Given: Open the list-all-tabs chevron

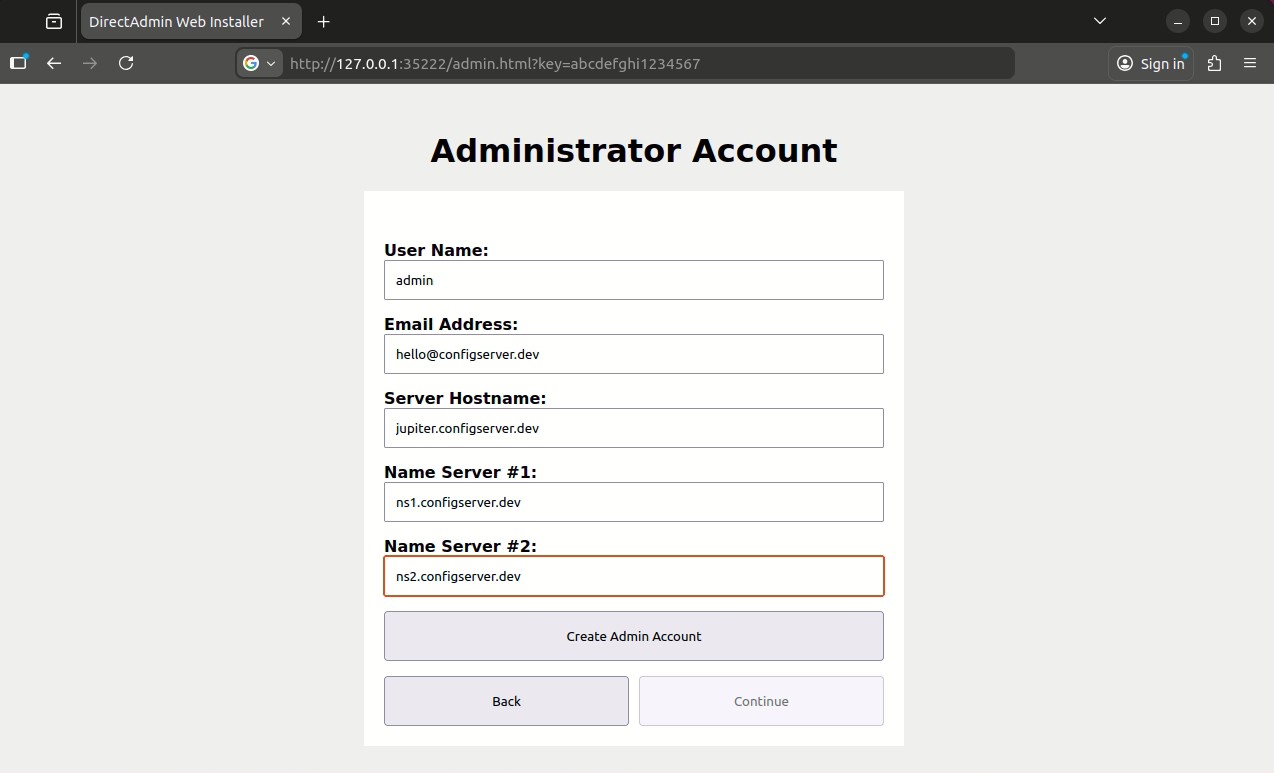Looking at the screenshot, I should pos(1099,20).
